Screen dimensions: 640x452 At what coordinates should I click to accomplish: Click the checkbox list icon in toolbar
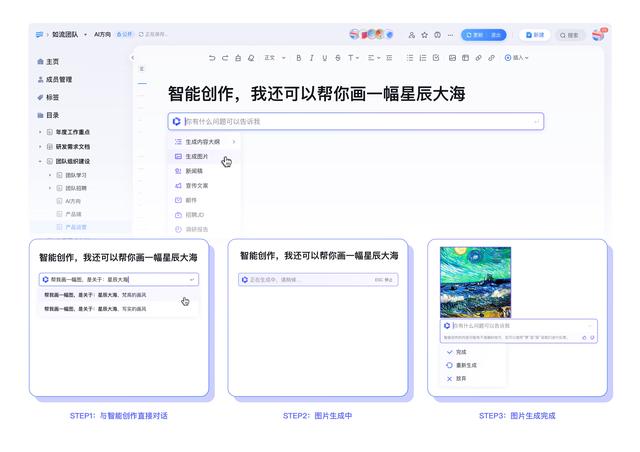437,58
